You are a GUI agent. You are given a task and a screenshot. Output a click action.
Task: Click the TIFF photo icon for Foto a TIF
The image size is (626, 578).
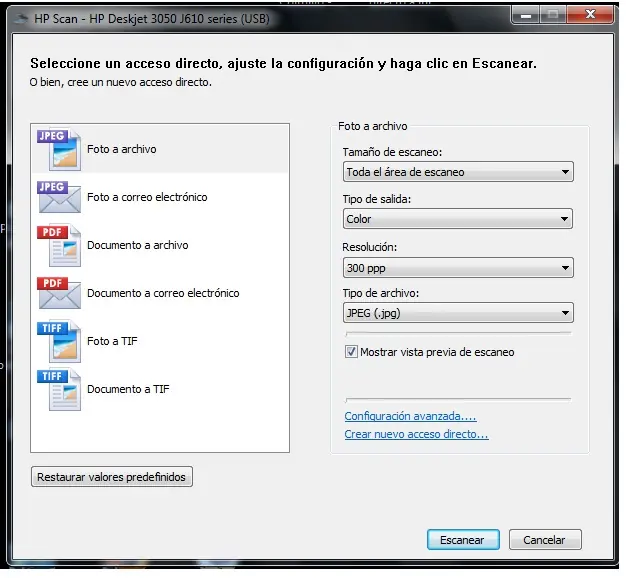pos(59,341)
